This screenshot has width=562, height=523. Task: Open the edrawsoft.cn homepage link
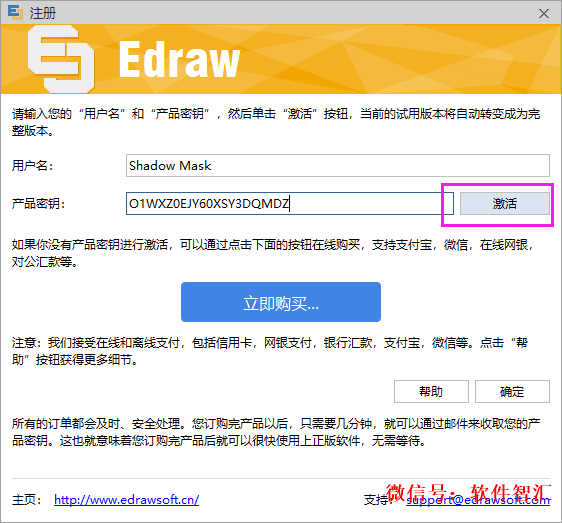127,499
